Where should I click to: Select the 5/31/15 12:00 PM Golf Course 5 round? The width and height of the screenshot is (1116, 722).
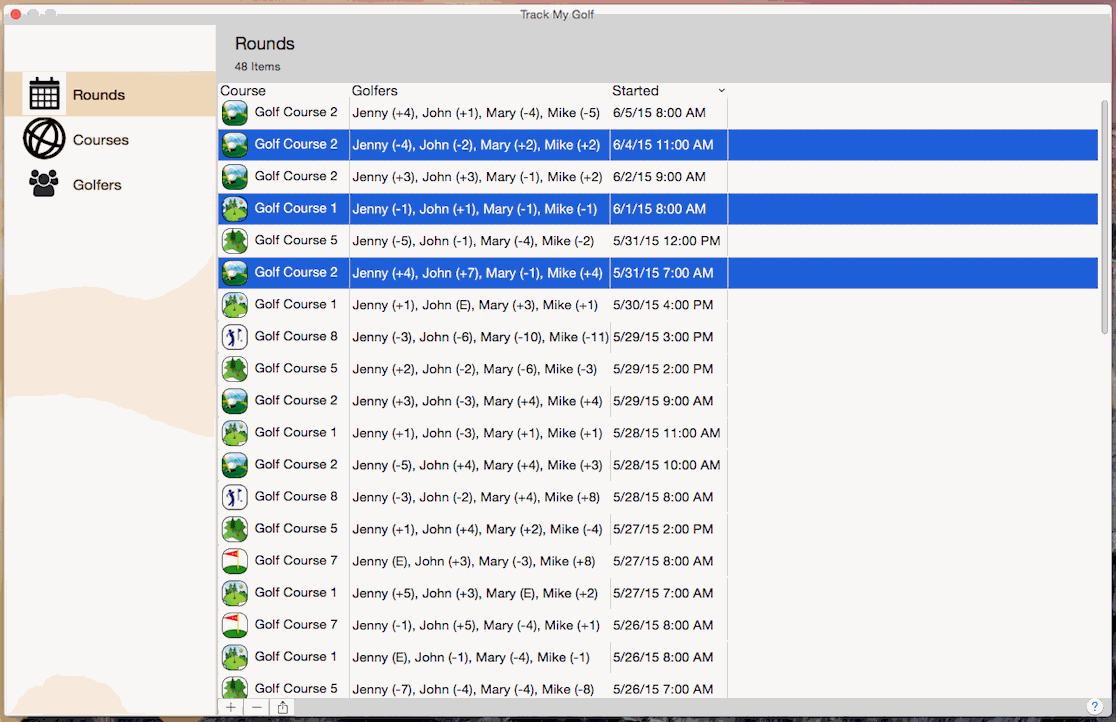click(666, 241)
